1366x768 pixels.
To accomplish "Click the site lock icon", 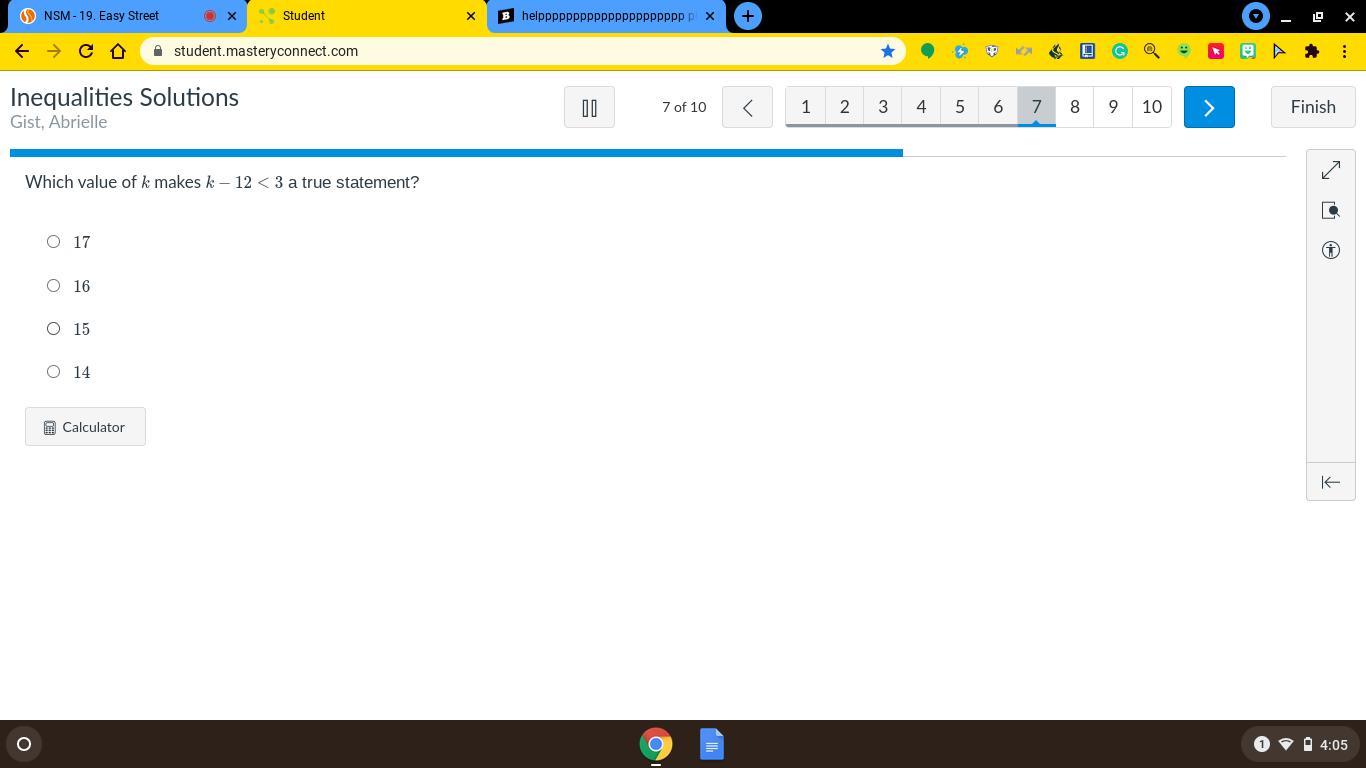I will click(x=158, y=51).
